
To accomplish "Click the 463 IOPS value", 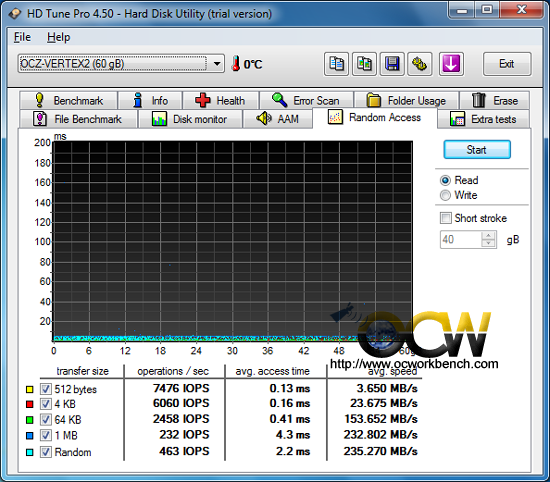I will tap(185, 451).
